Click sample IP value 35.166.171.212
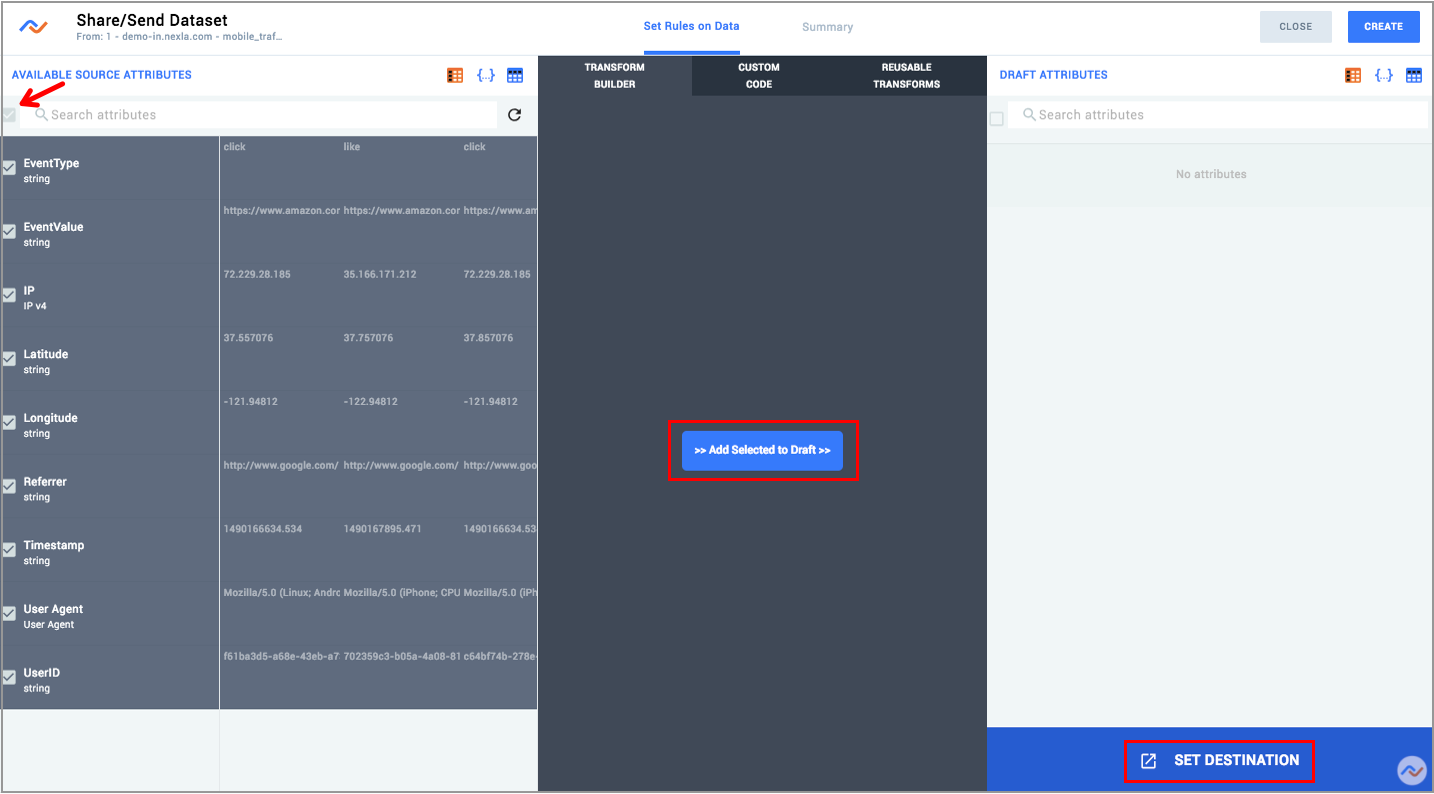 pos(380,274)
